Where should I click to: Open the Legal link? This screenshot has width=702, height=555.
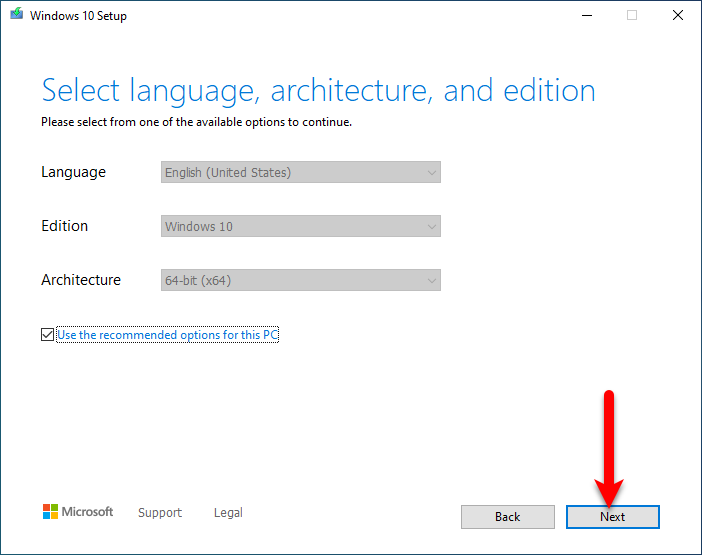pyautogui.click(x=228, y=512)
